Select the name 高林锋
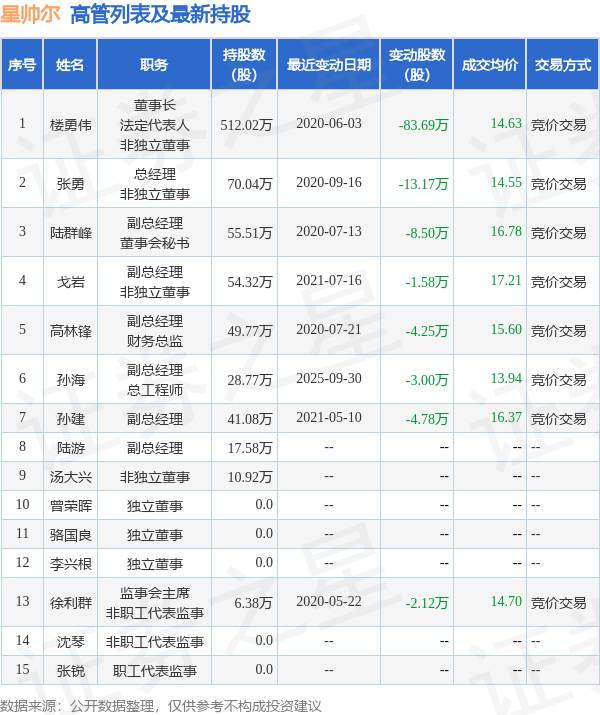600x715 pixels. 71,331
